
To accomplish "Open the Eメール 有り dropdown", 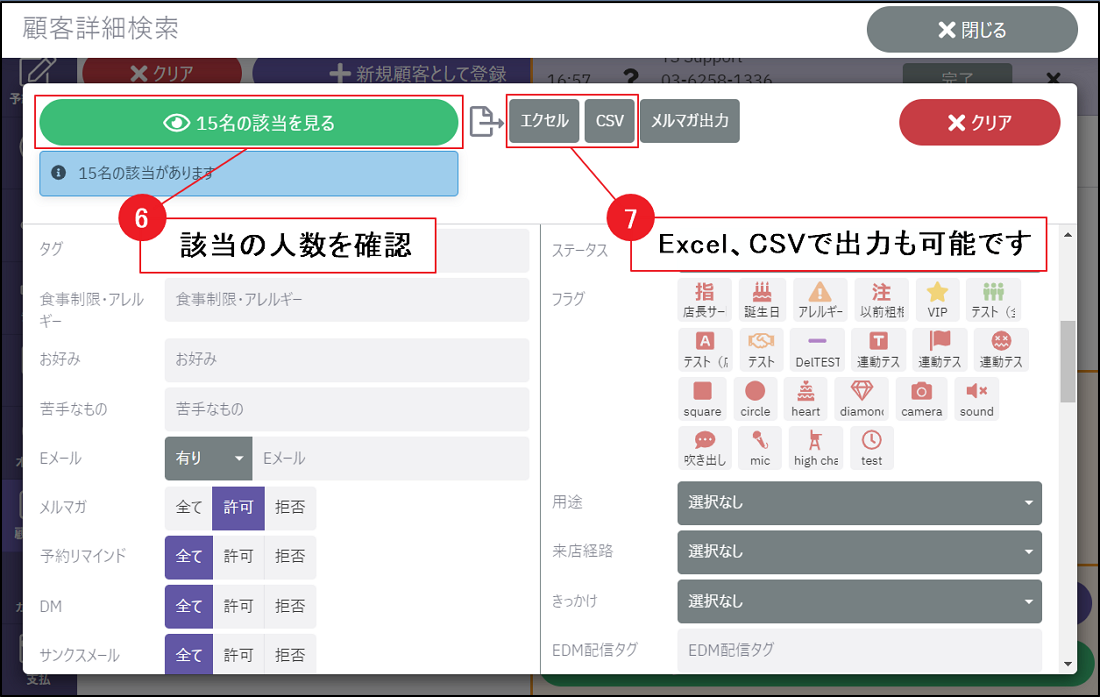I will [208, 458].
